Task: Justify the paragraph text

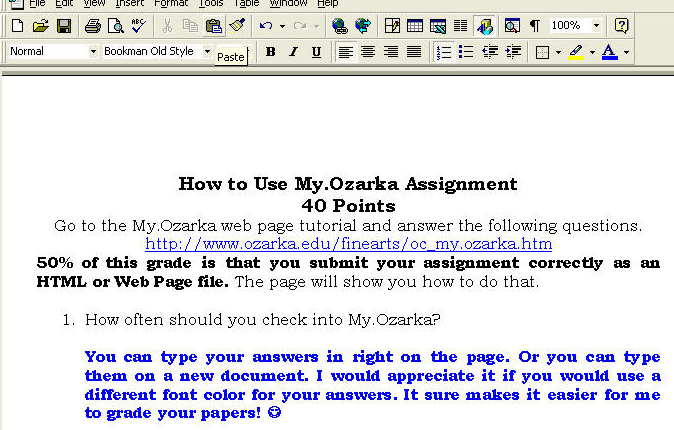Action: point(414,52)
